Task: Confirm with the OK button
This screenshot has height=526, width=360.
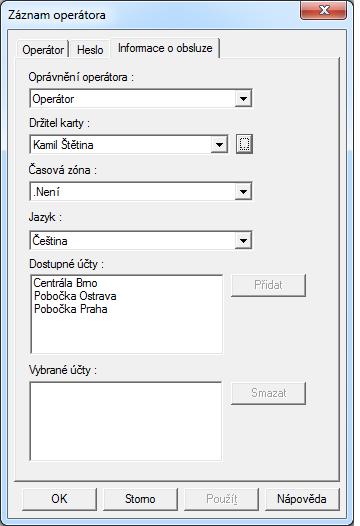Action: click(x=59, y=499)
